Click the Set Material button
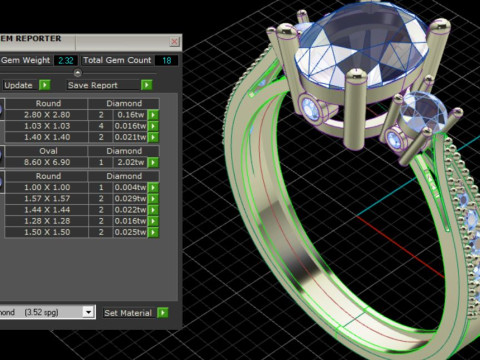Screen dimensions: 480x360 [x=129, y=313]
